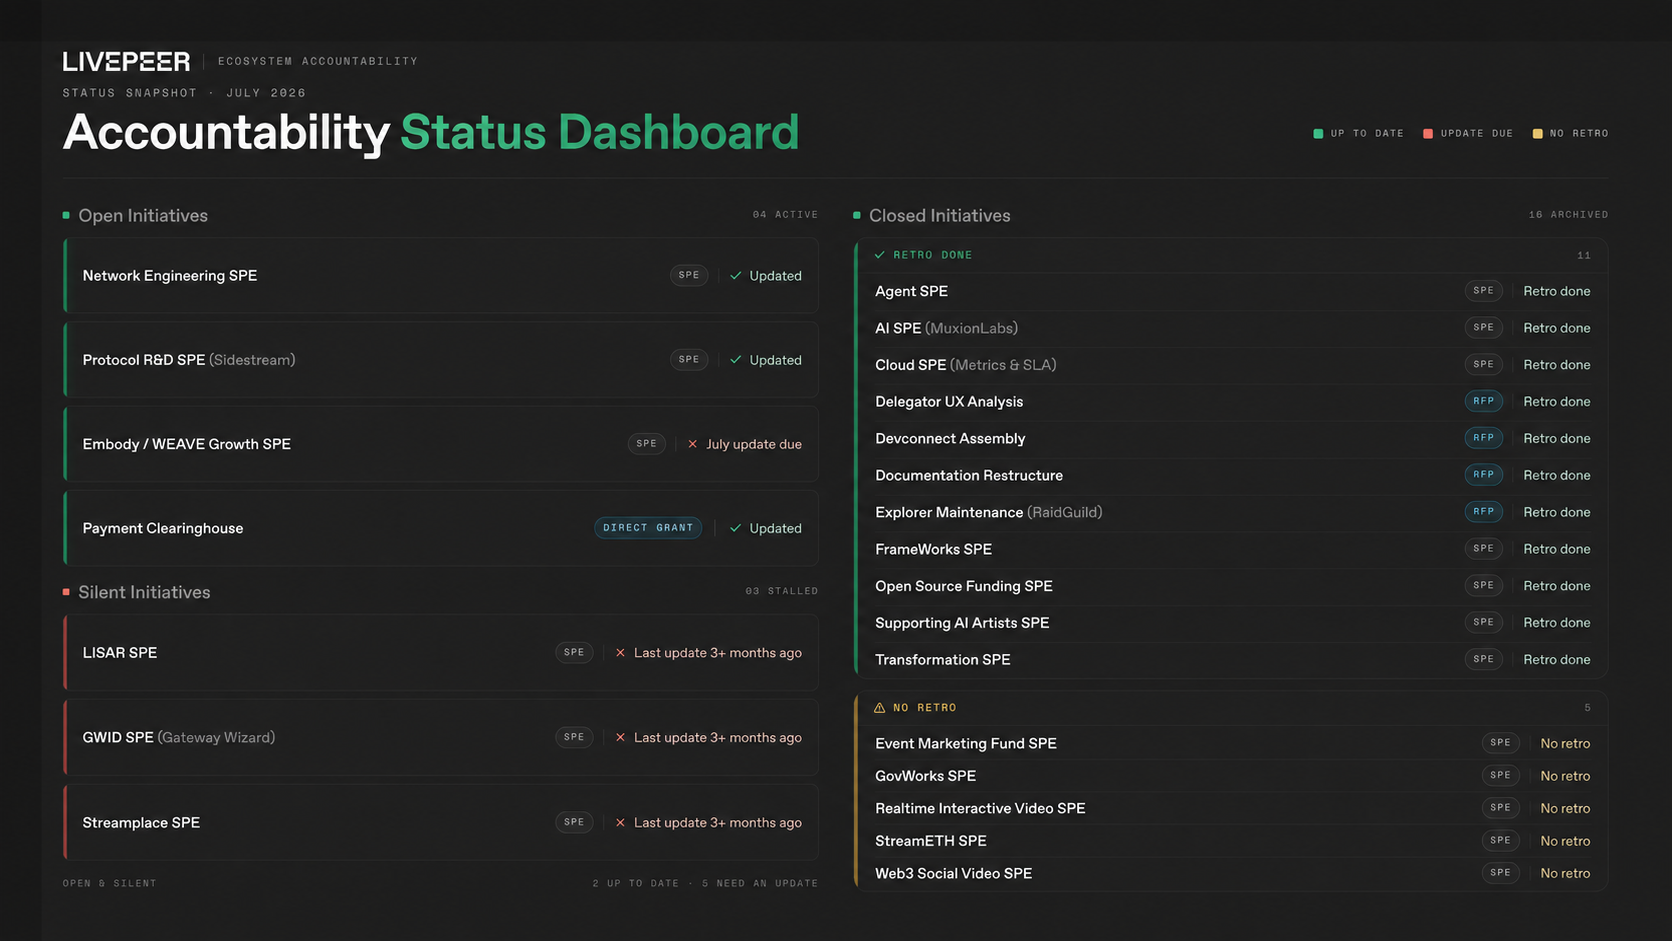The height and width of the screenshot is (941, 1672).
Task: Click '2 UP TO DATE · 5 NEED AN UPDATE' footer
Action: pyautogui.click(x=705, y=883)
